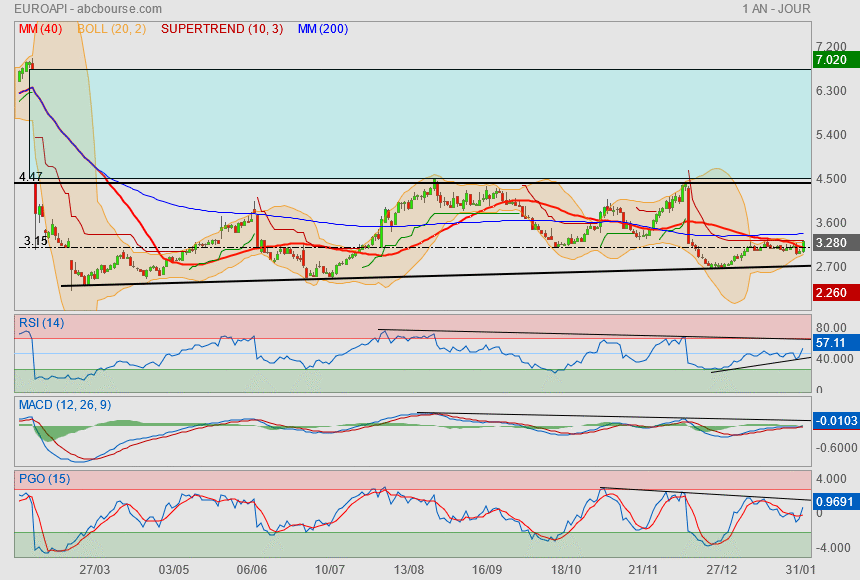Viewport: 860px width, 580px height.
Task: Click the 21/11 date on time axis
Action: (643, 569)
